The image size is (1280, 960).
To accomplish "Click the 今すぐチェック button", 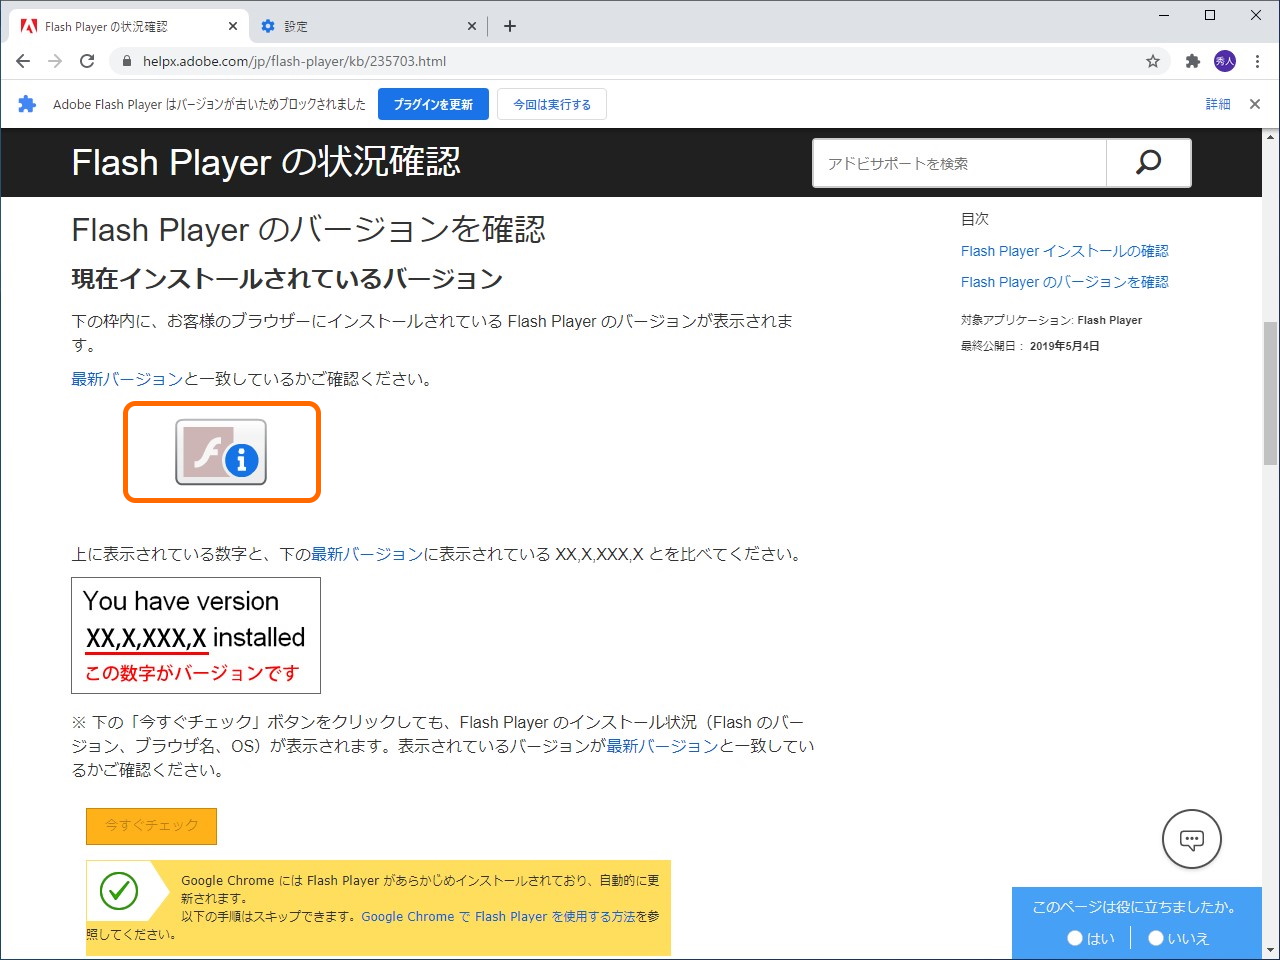I will click(151, 826).
